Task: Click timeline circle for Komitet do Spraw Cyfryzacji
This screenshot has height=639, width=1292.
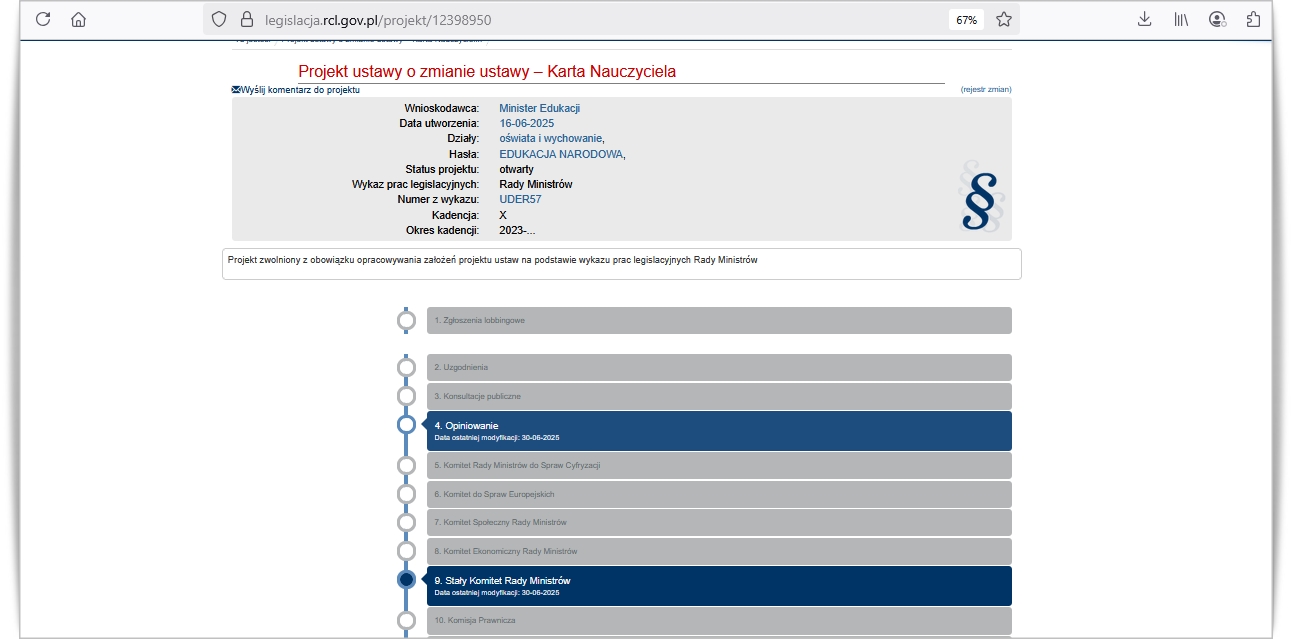Action: 406,465
